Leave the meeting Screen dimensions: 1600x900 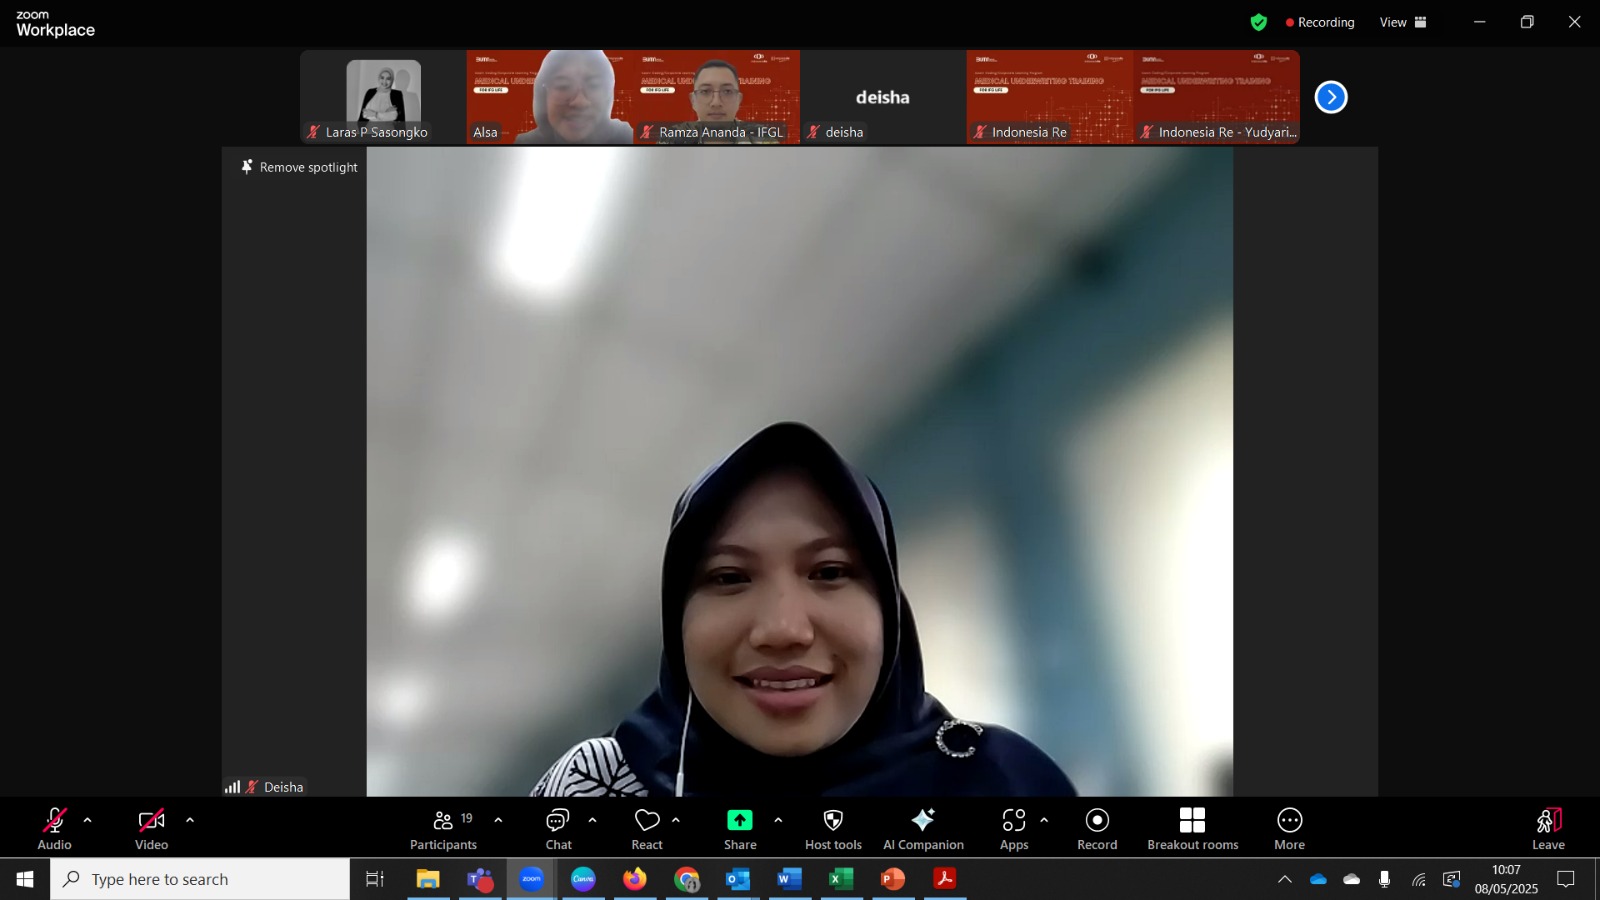click(1548, 829)
